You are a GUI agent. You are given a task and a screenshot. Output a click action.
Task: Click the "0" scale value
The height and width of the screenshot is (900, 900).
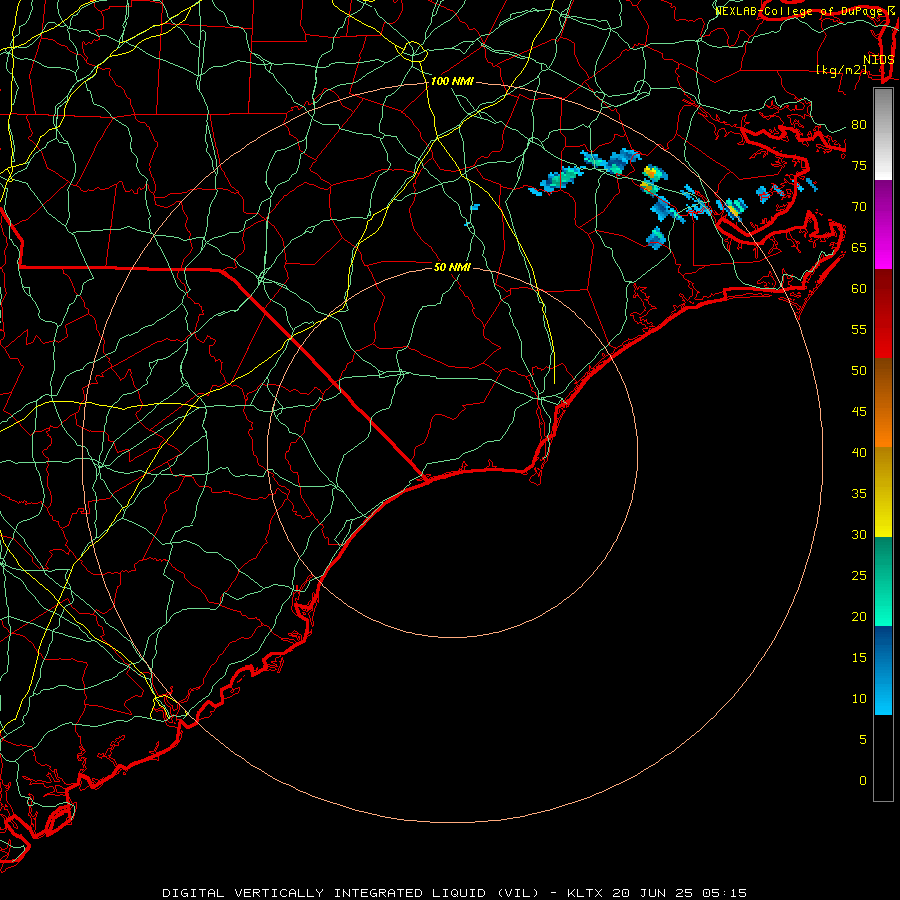(x=863, y=781)
